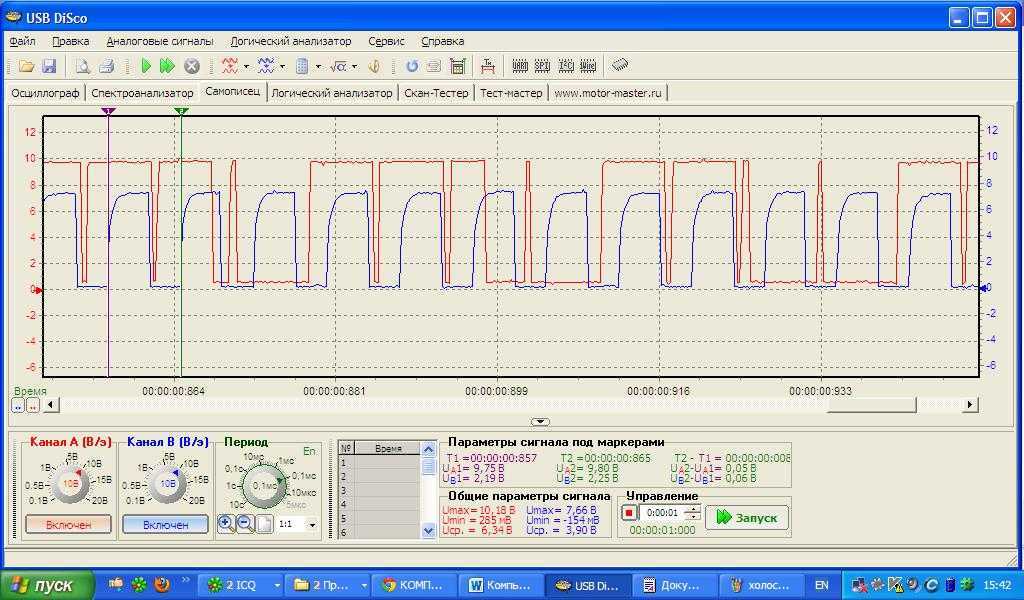Click the horizontal time scrollbar under graph
1024x600 pixels.
pos(500,405)
